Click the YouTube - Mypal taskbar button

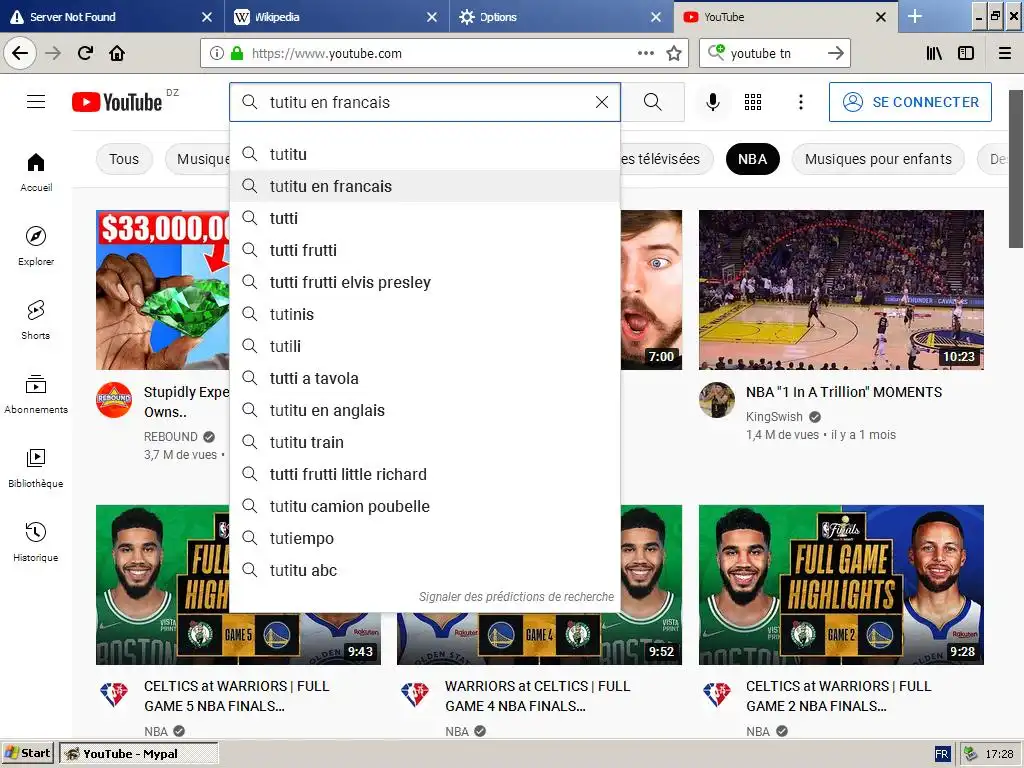coord(138,754)
